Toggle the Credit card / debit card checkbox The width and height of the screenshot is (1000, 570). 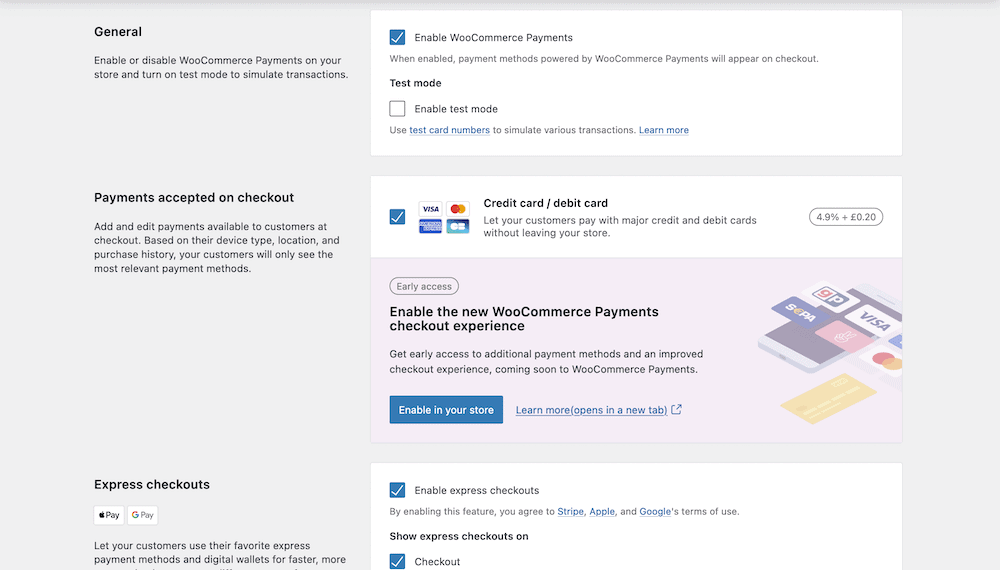(398, 217)
